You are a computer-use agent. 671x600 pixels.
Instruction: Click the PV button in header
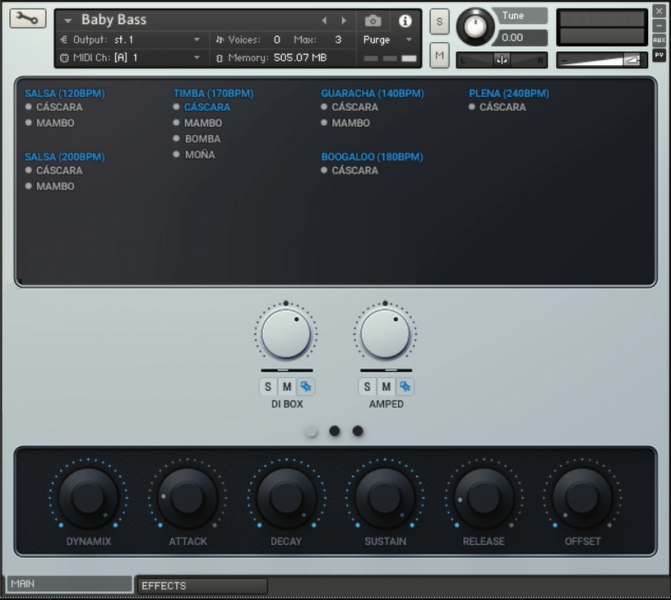point(659,55)
